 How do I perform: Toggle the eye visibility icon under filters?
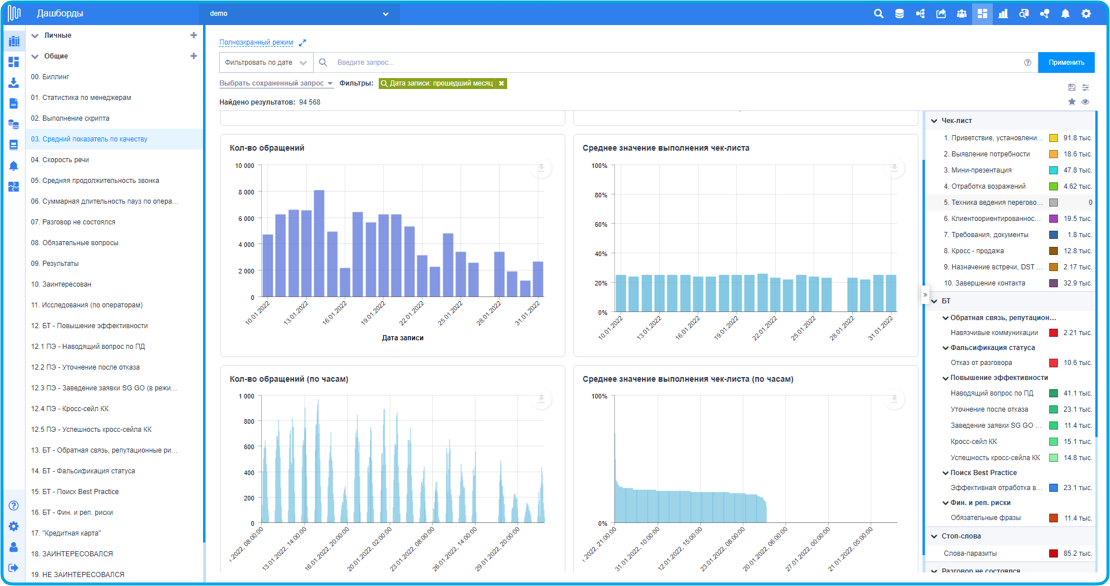pos(1085,102)
